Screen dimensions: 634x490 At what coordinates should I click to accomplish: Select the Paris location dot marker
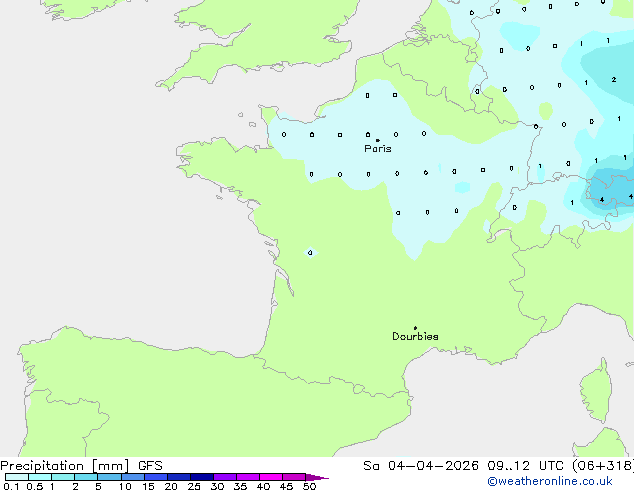[378, 140]
